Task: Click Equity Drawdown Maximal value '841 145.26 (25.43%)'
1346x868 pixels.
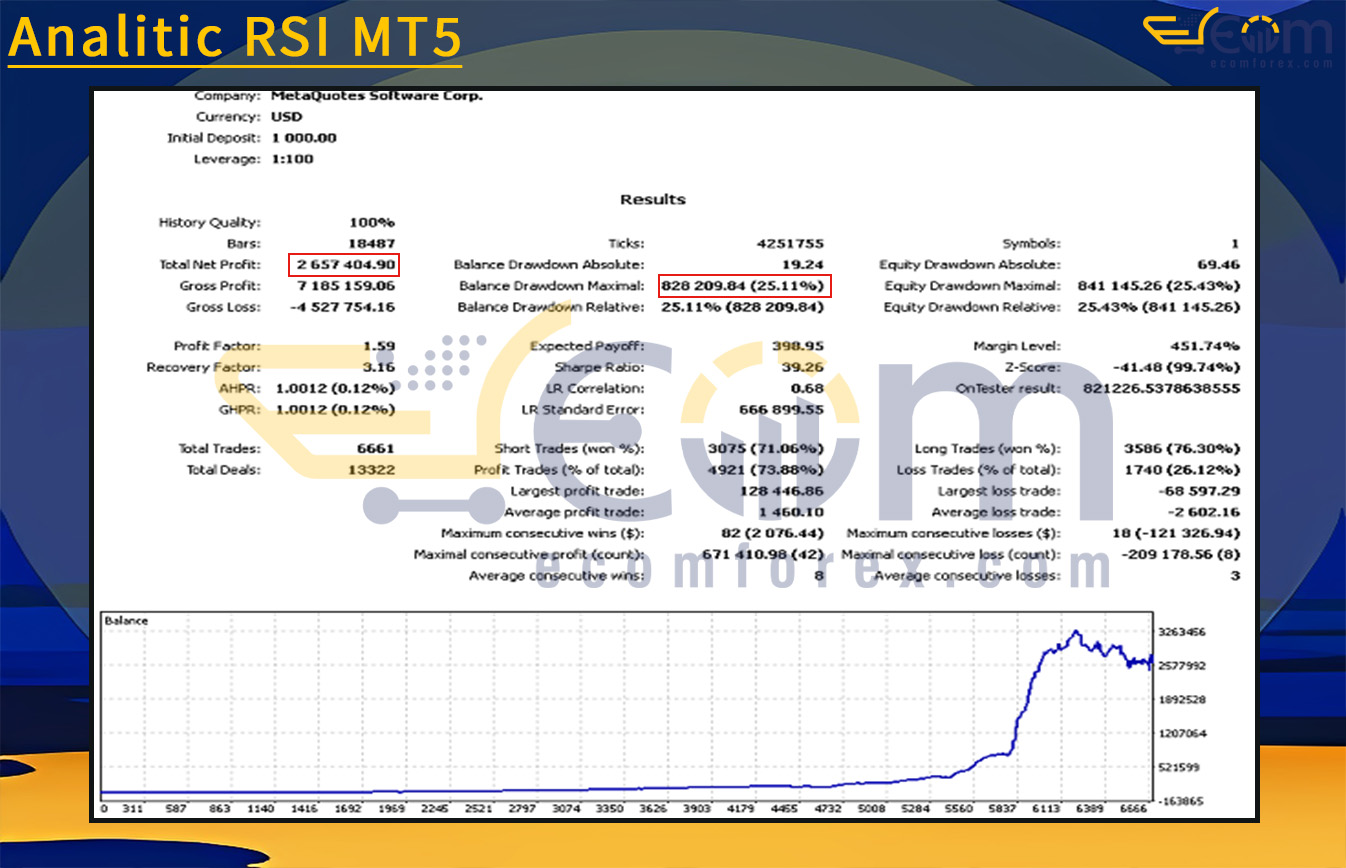Action: click(x=1159, y=286)
